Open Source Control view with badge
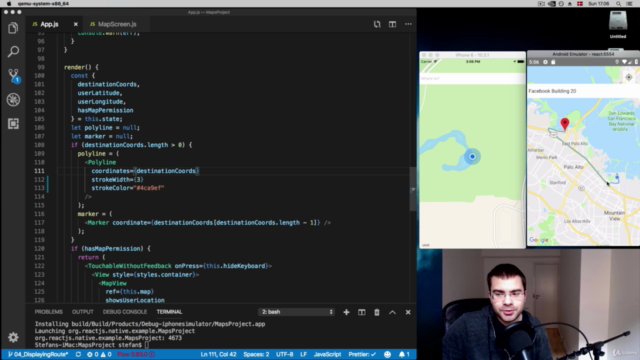The height and width of the screenshot is (360, 640). click(x=13, y=76)
